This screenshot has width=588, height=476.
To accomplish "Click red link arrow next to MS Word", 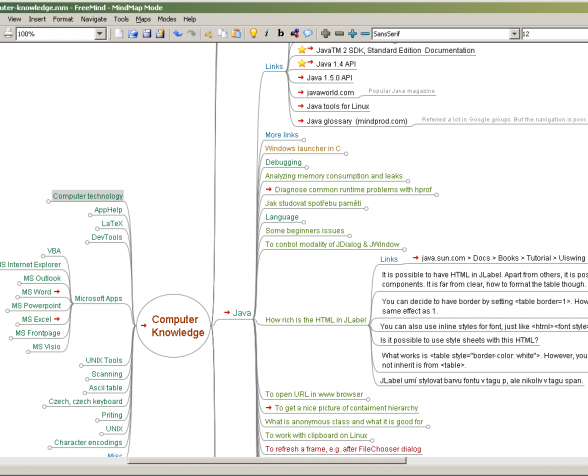I will pyautogui.click(x=57, y=291).
